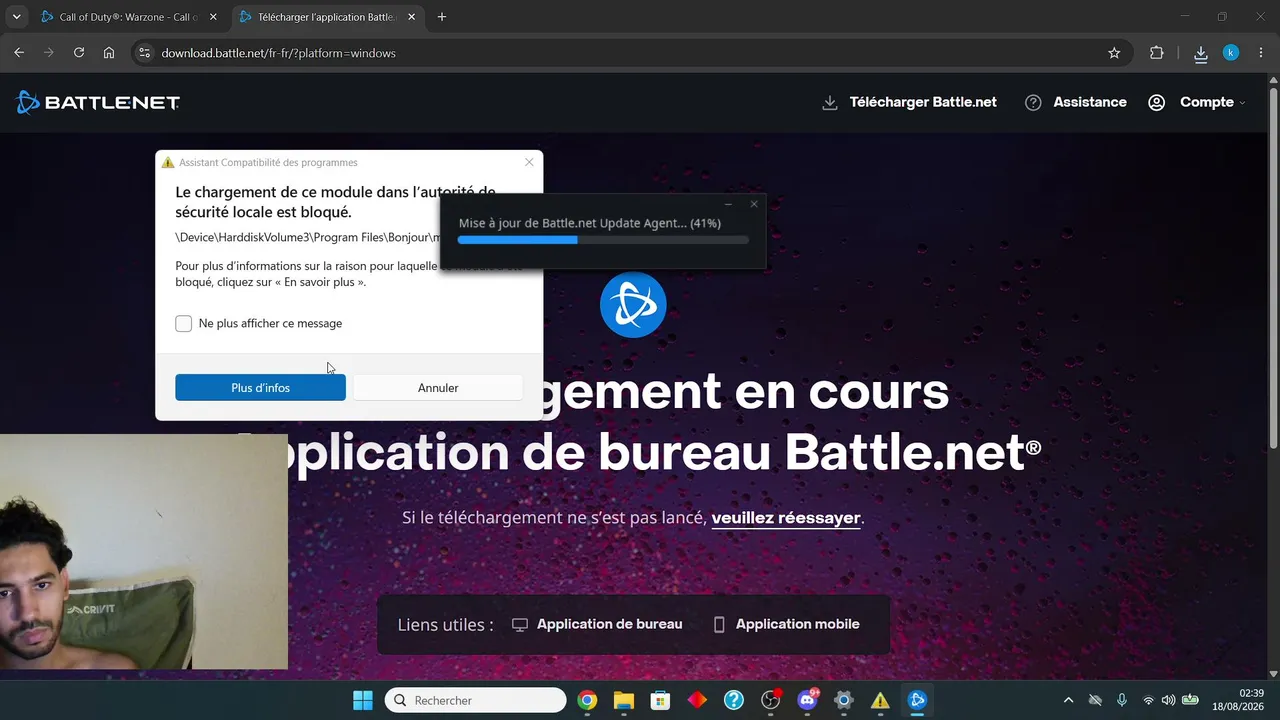Minimize the Battle.net Update Agent window

coord(728,204)
